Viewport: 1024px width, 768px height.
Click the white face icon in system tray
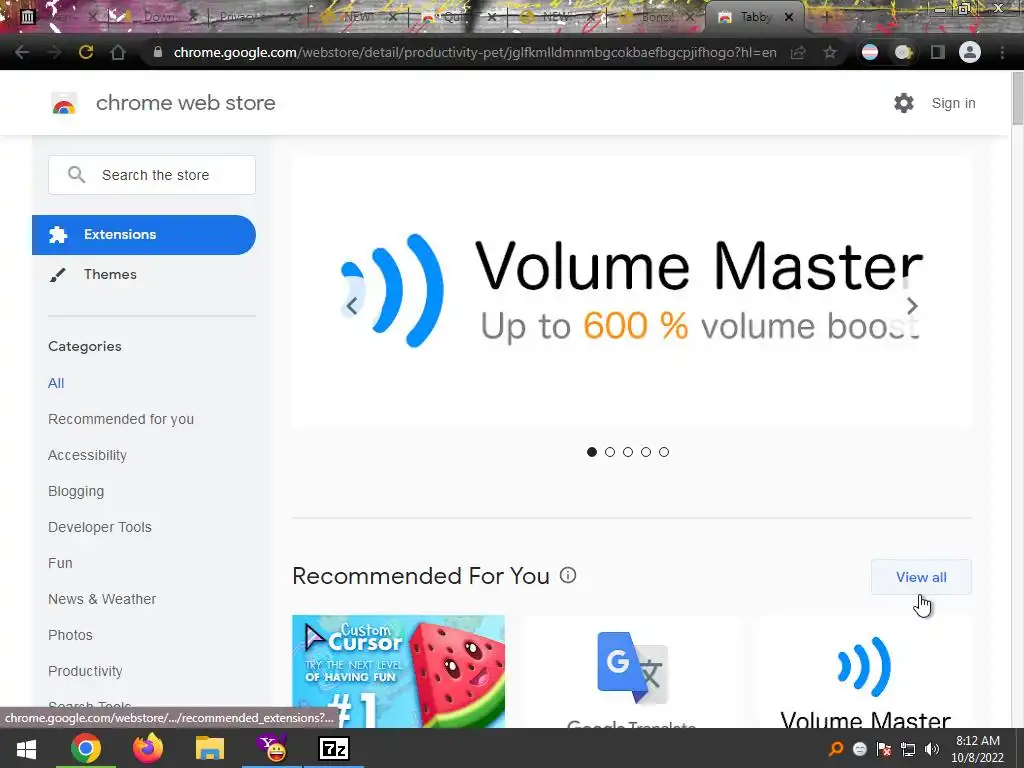(x=859, y=749)
